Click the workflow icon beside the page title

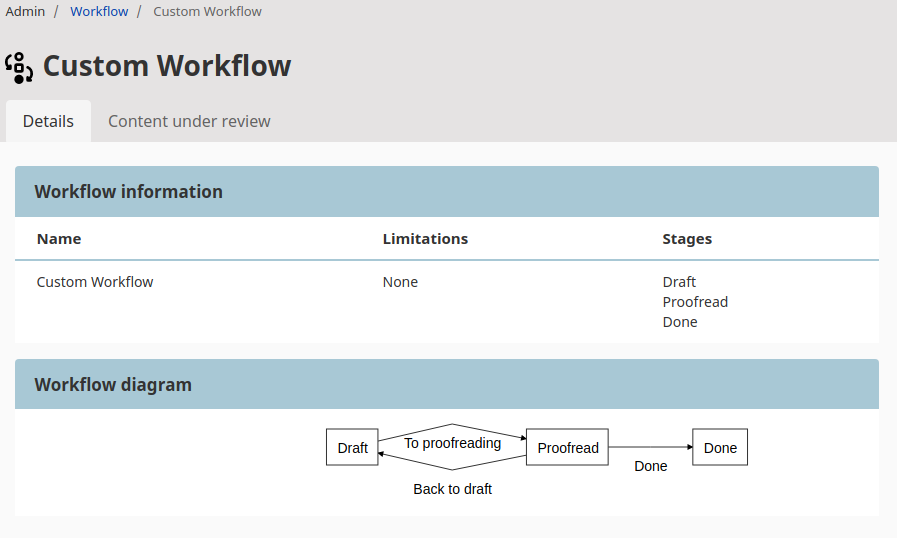(19, 68)
